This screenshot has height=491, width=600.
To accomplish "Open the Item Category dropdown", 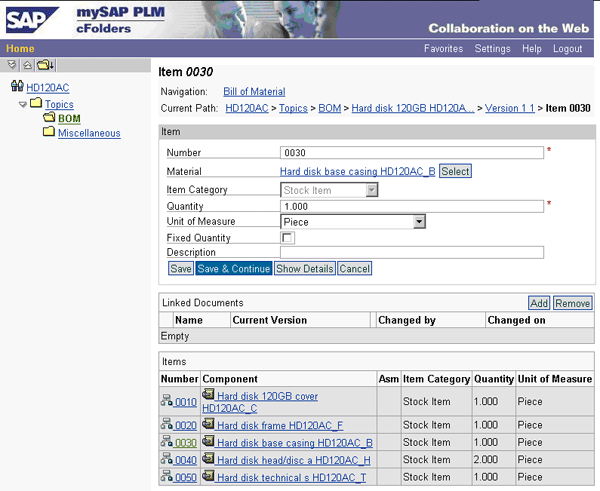I will pyautogui.click(x=372, y=190).
